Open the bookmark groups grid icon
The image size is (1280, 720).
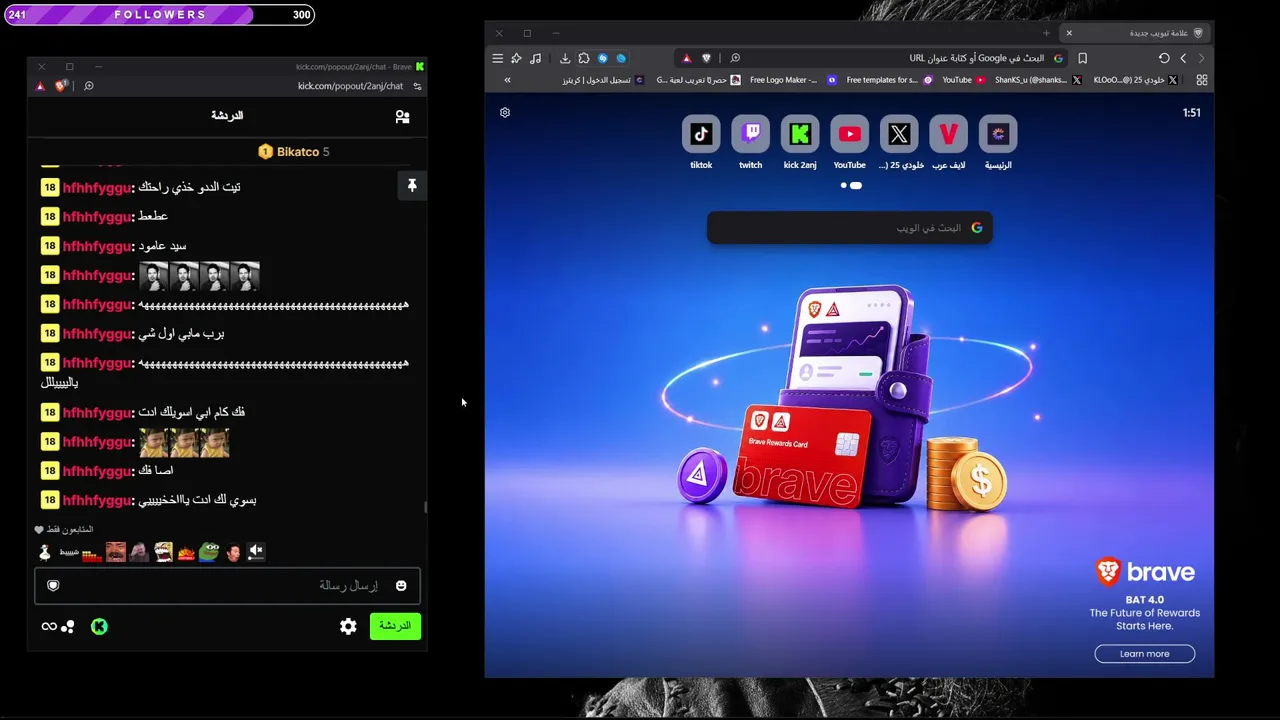1202,80
